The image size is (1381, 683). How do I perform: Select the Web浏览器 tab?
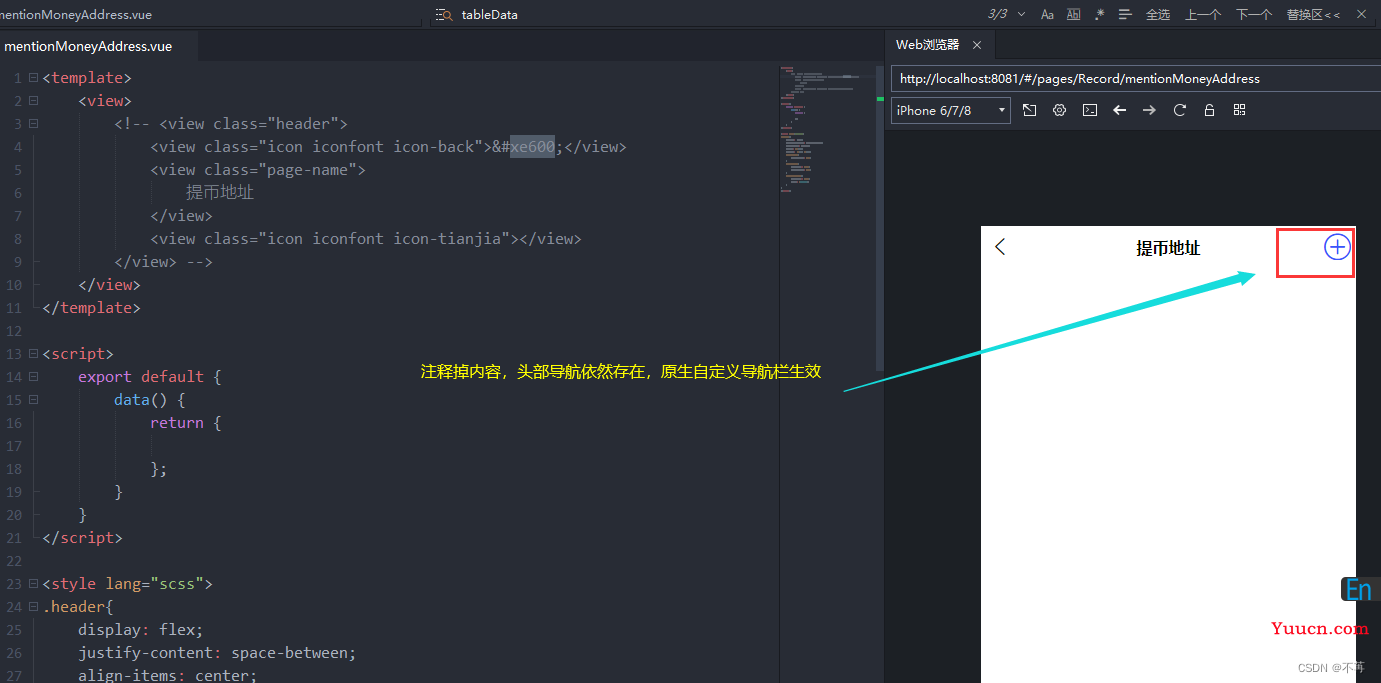927,45
